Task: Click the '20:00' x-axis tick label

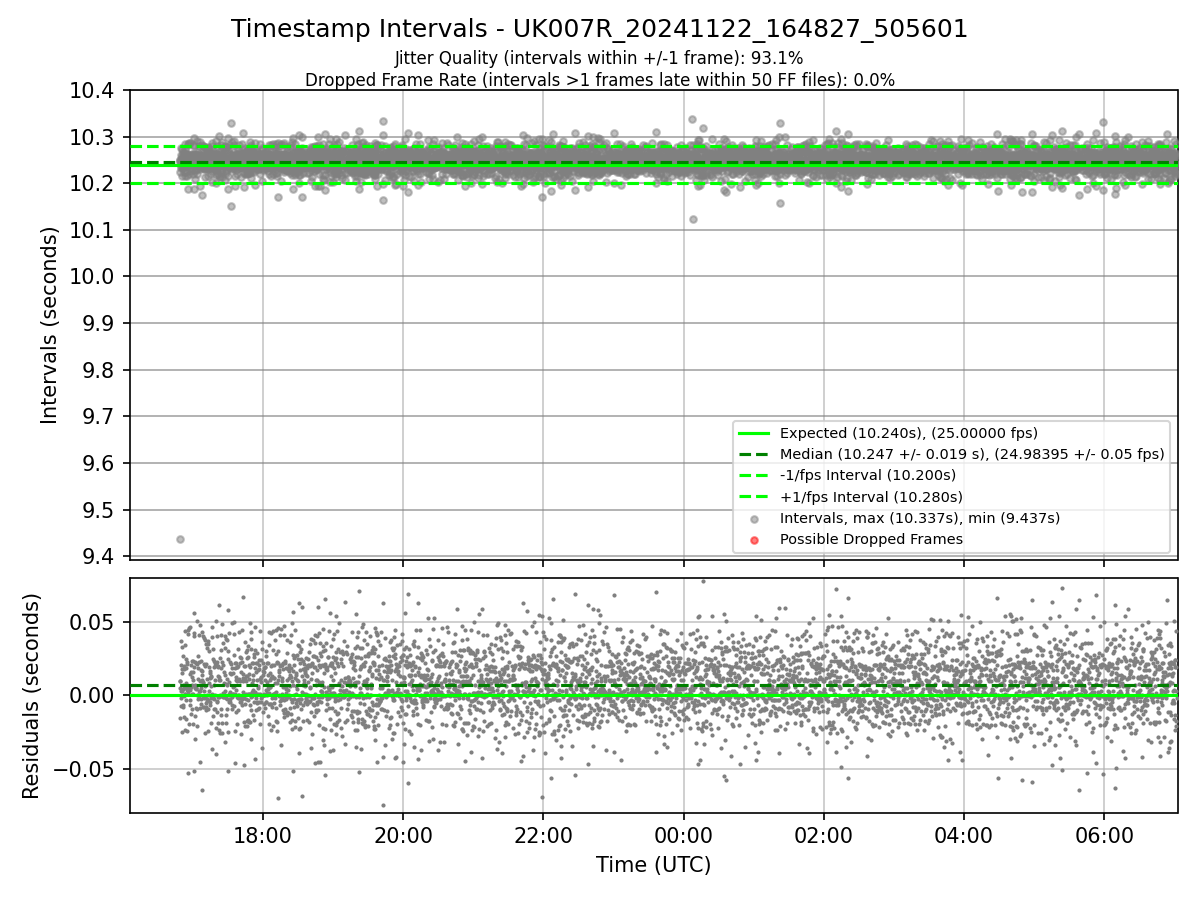Action: click(403, 835)
